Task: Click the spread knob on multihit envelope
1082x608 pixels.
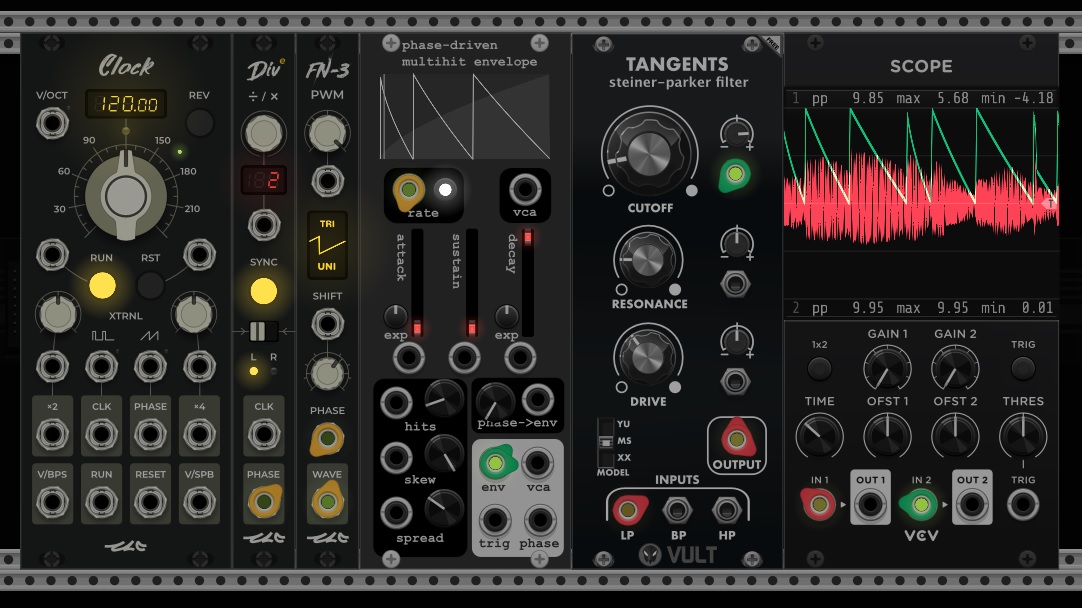Action: tap(444, 509)
